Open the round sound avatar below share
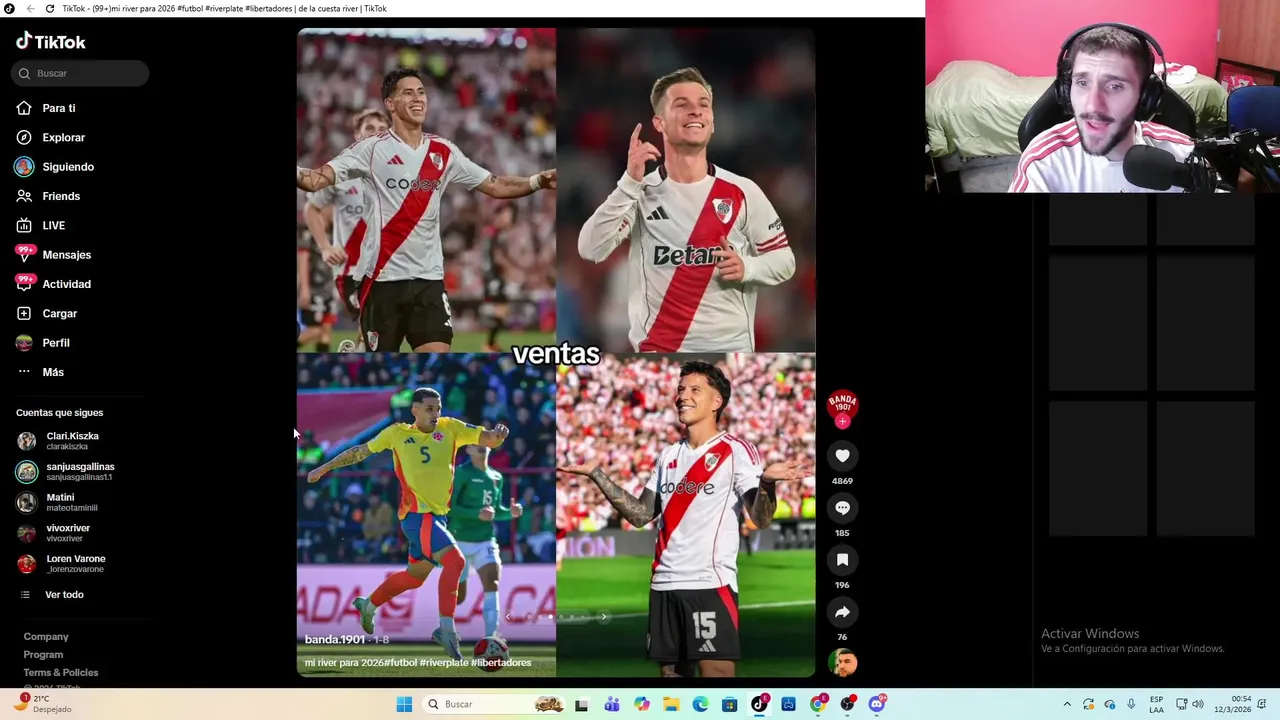This screenshot has height=720, width=1280. (842, 663)
